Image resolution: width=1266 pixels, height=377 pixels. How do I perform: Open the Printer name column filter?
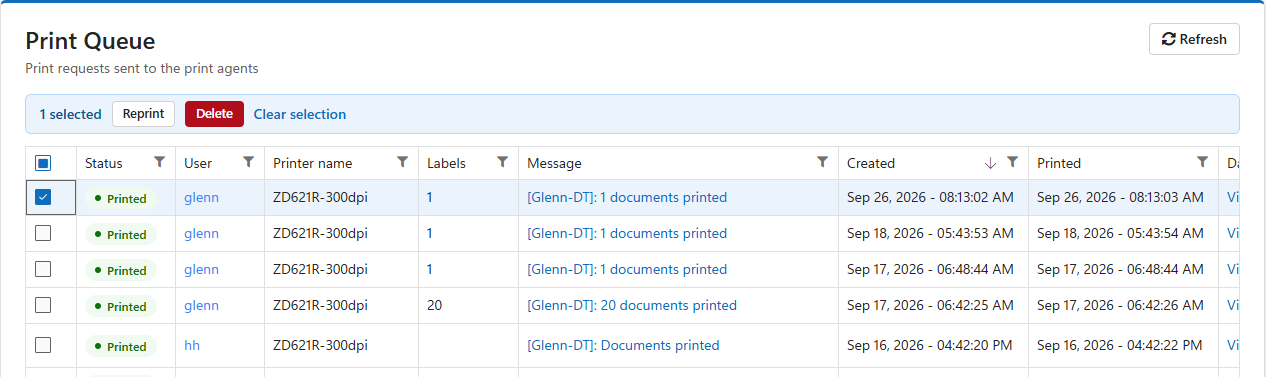[403, 162]
